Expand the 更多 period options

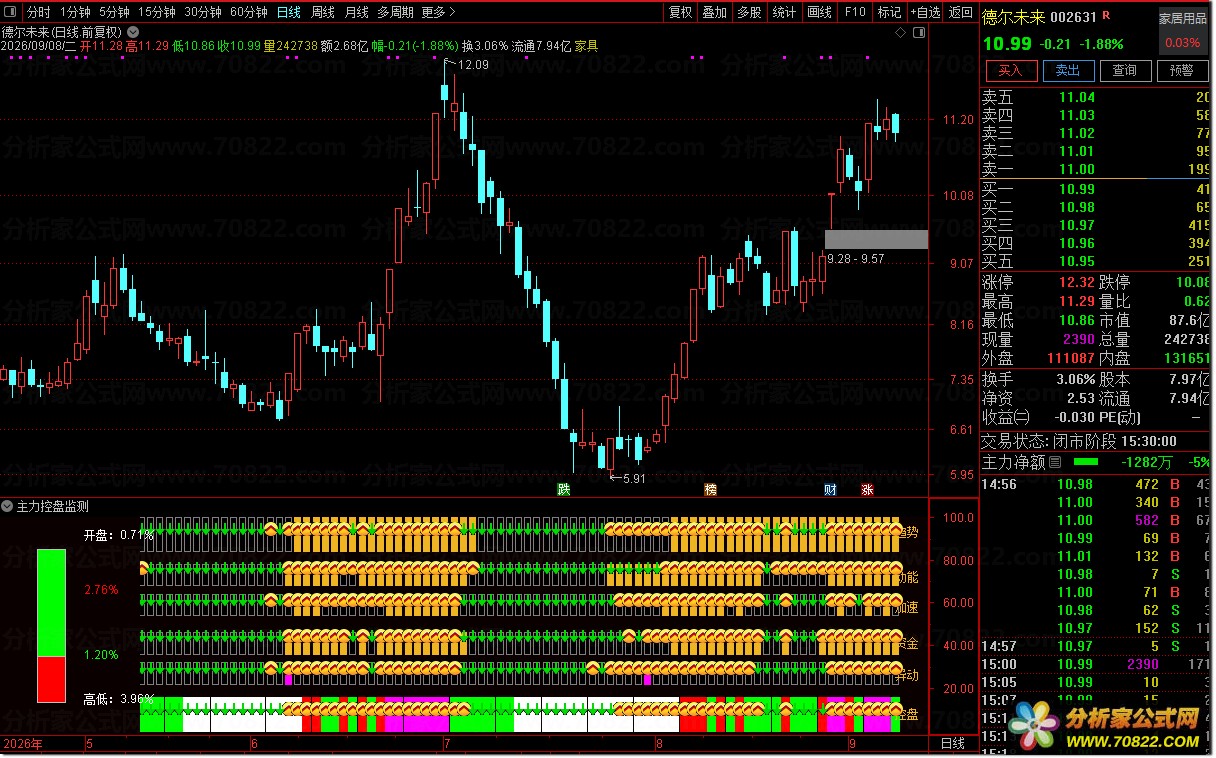[438, 12]
